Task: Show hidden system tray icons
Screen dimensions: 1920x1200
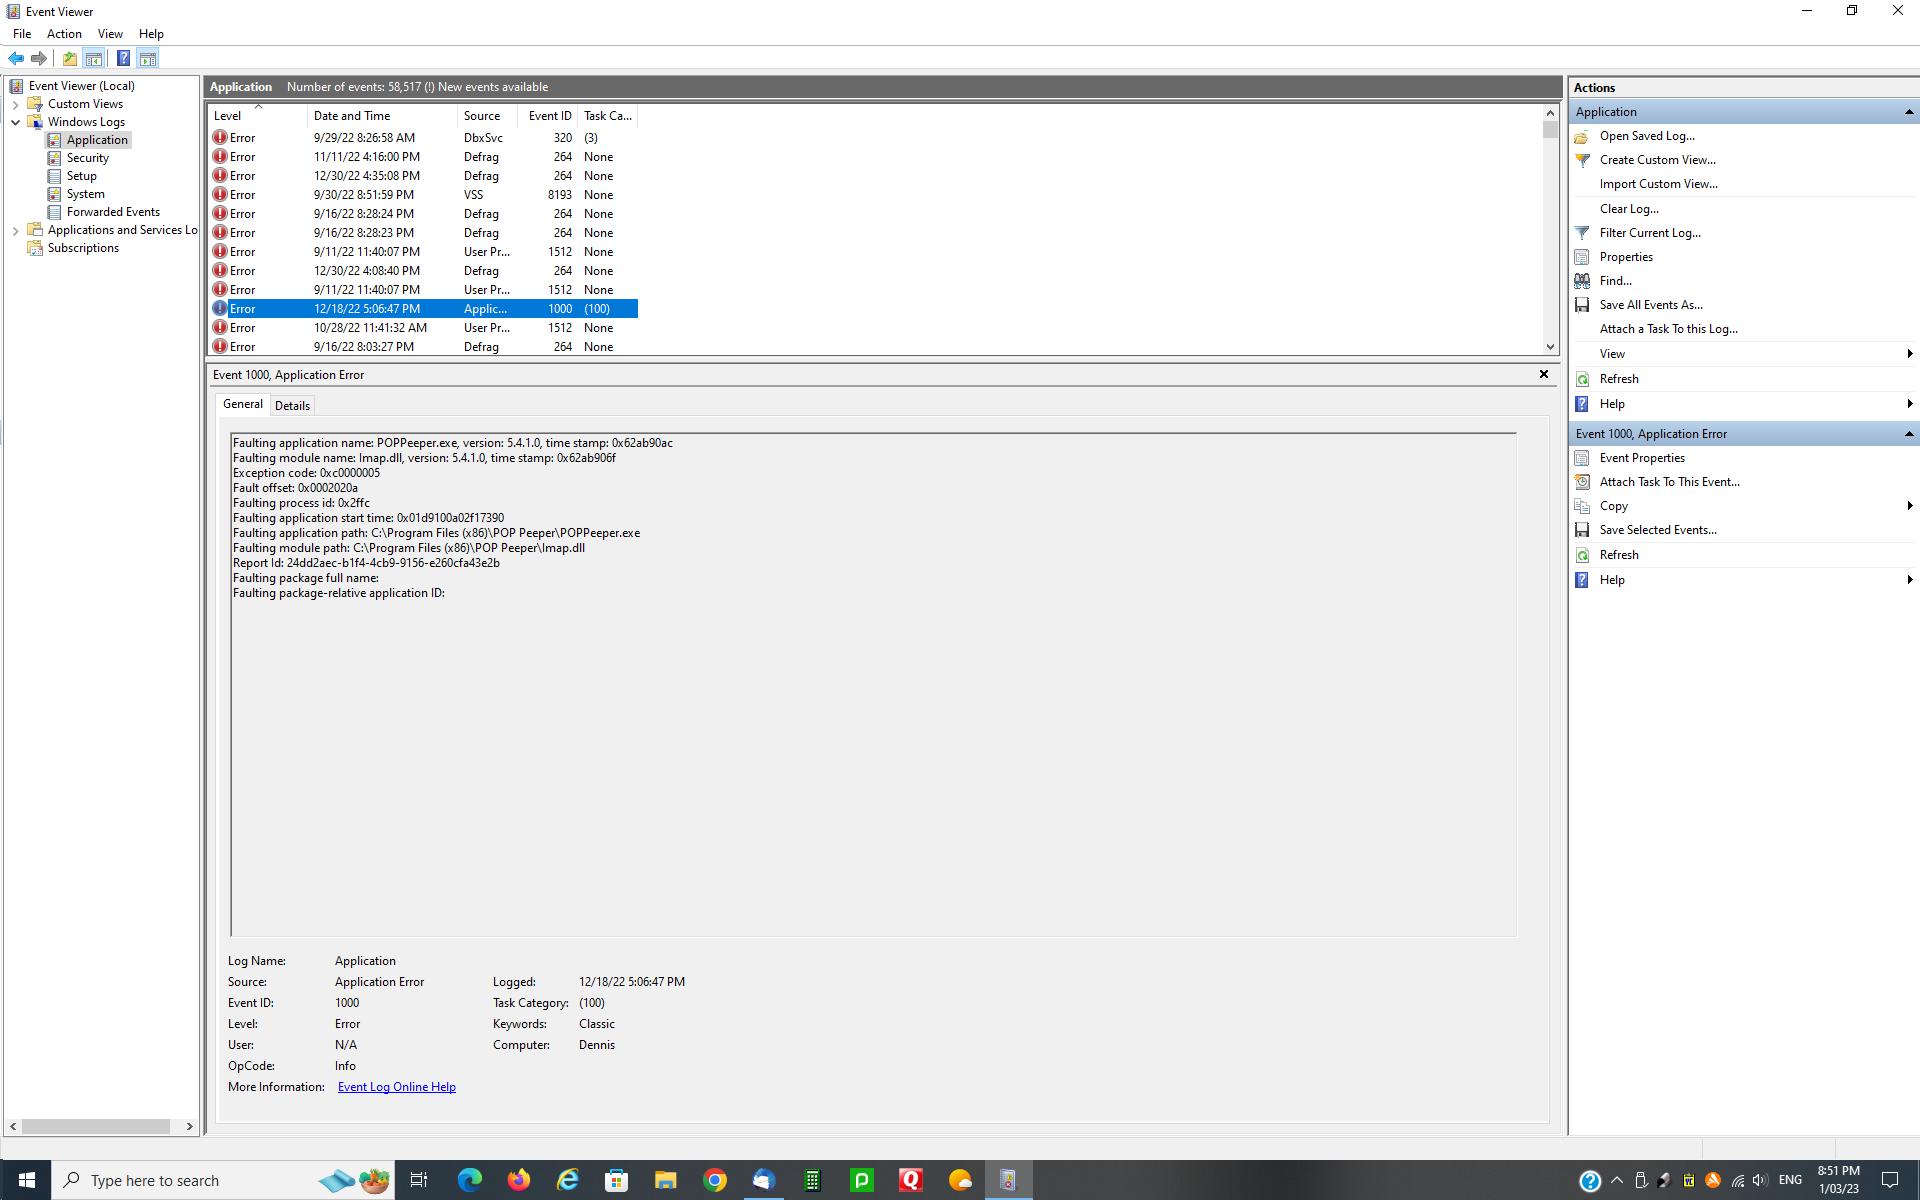Action: pyautogui.click(x=1616, y=1181)
